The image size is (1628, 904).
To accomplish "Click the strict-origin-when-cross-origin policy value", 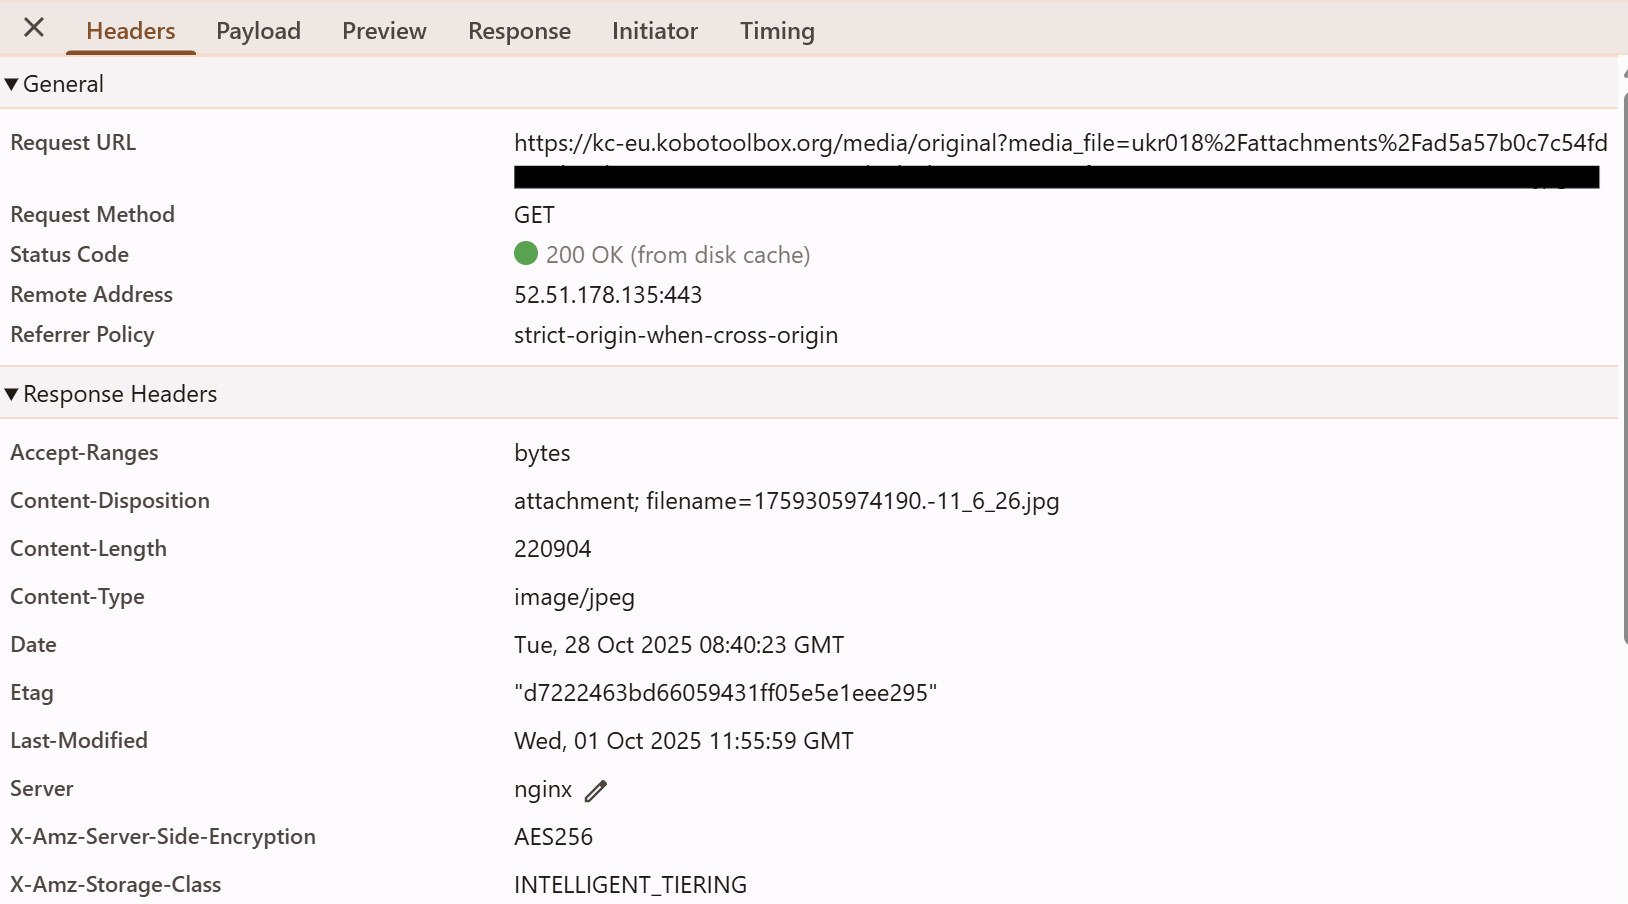I will point(676,335).
